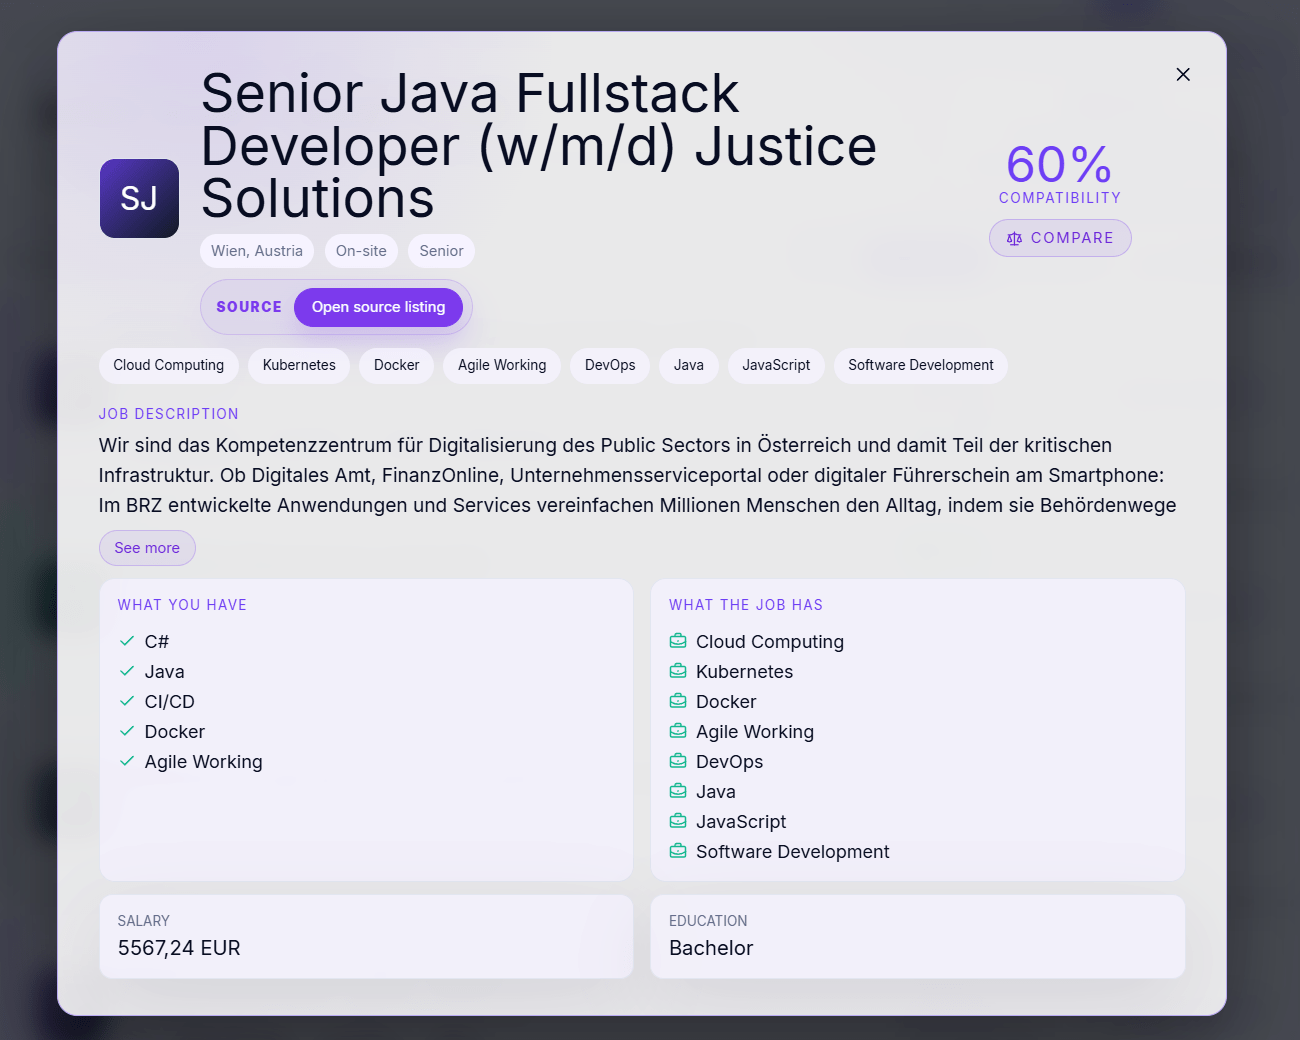Screen dimensions: 1300x1040
Task: Click briefcase icon beside Kubernetes in job list
Action: 678,671
